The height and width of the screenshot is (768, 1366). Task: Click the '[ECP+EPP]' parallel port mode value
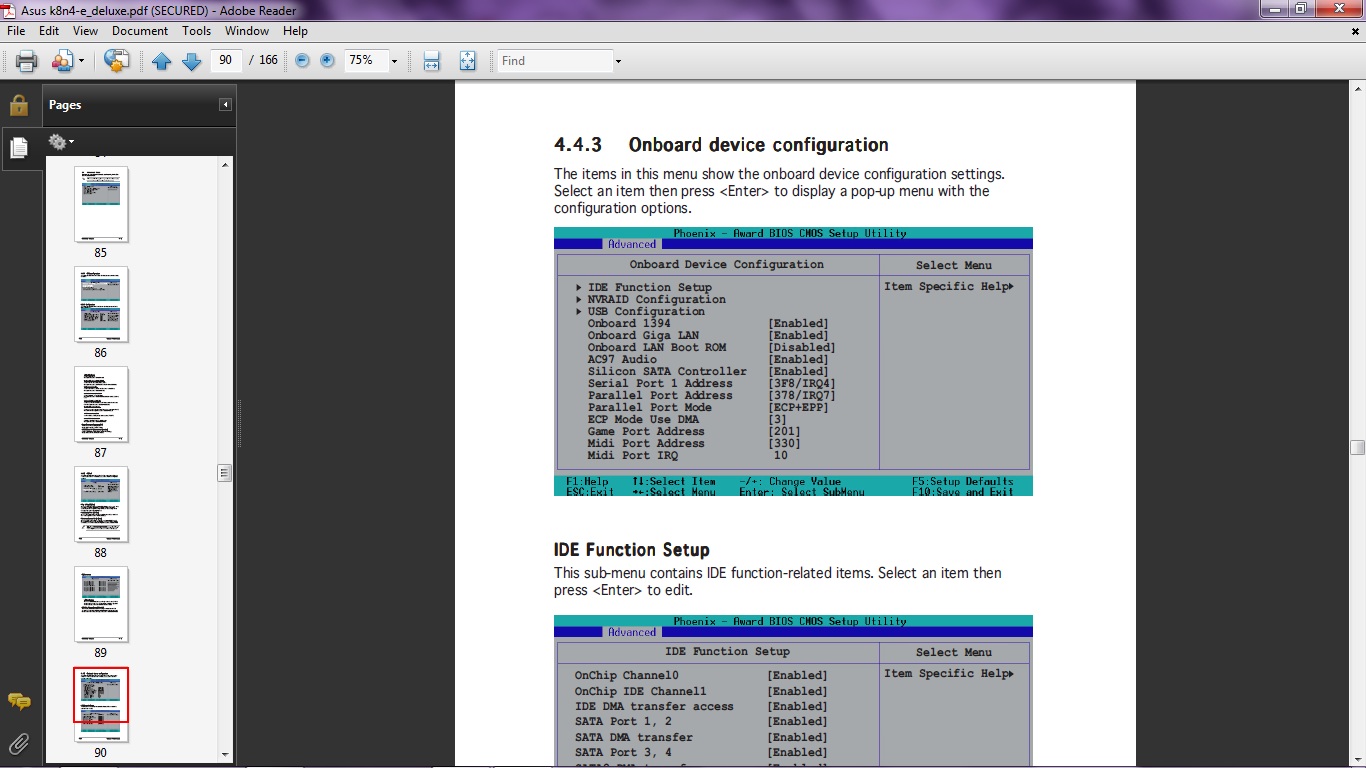pos(798,407)
